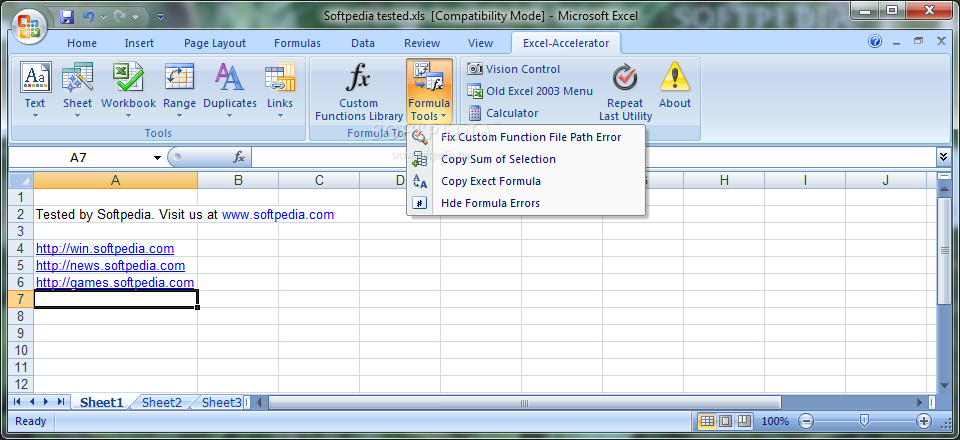This screenshot has height=440, width=960.
Task: Expand the Links dropdown arrow
Action: (x=280, y=116)
